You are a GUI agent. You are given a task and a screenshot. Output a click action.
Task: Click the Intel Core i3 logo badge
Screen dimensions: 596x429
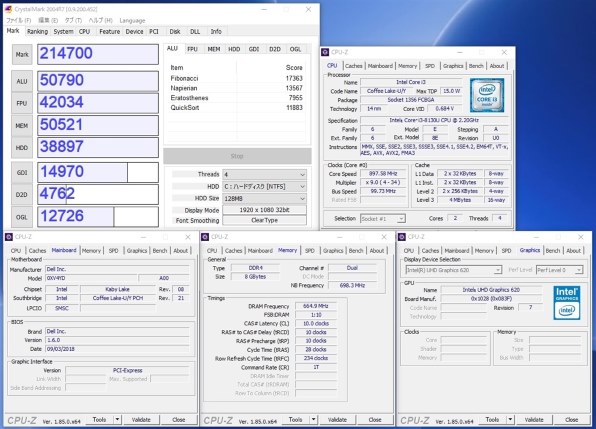(487, 95)
